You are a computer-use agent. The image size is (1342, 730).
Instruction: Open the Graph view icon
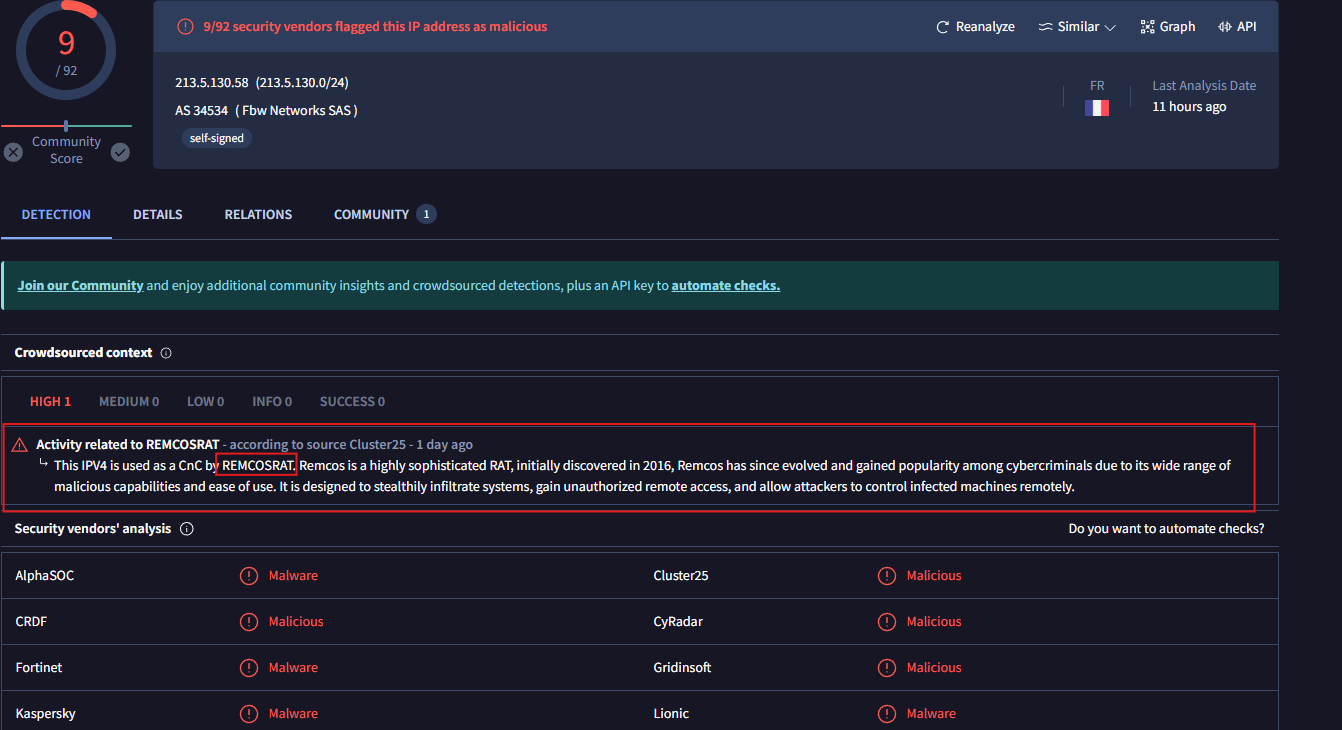[1147, 27]
